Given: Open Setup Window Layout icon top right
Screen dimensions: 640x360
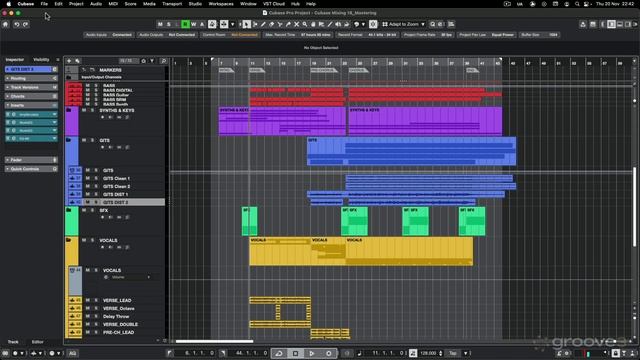Looking at the screenshot, I should (x=636, y=24).
